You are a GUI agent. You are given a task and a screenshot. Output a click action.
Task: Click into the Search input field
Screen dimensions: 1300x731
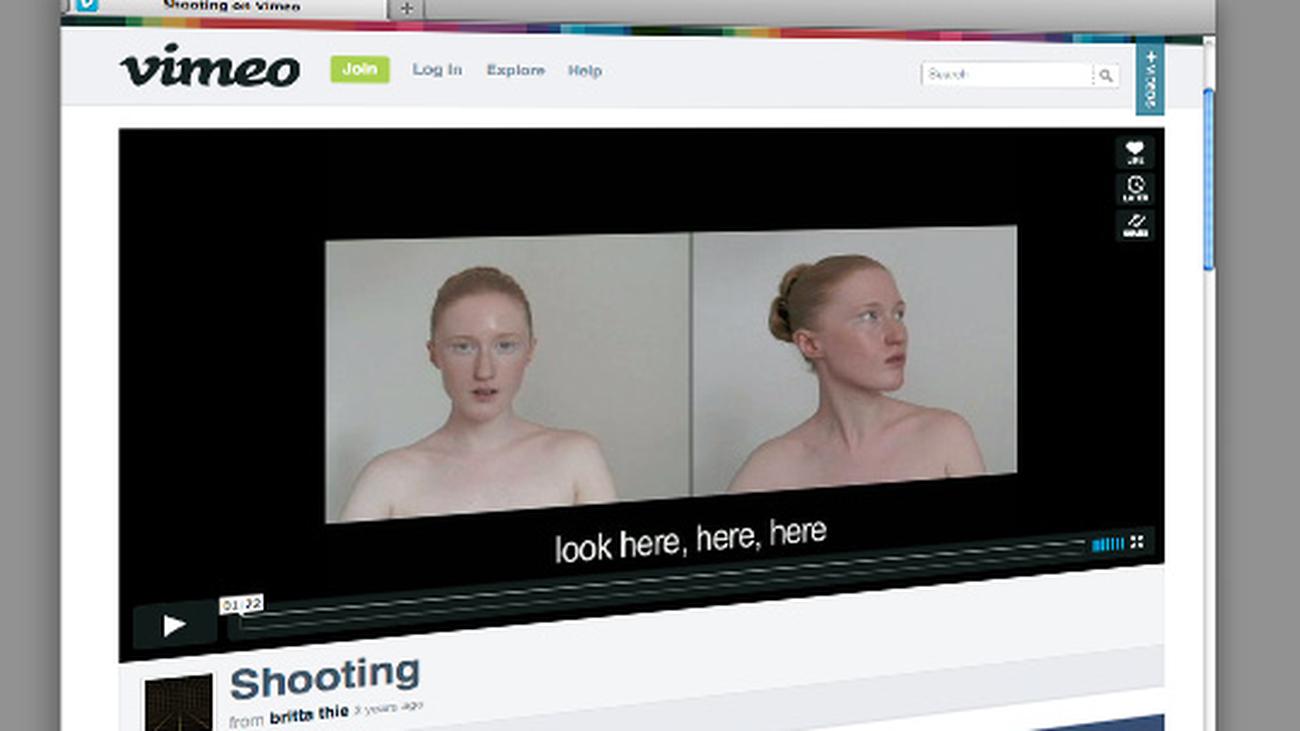1005,75
